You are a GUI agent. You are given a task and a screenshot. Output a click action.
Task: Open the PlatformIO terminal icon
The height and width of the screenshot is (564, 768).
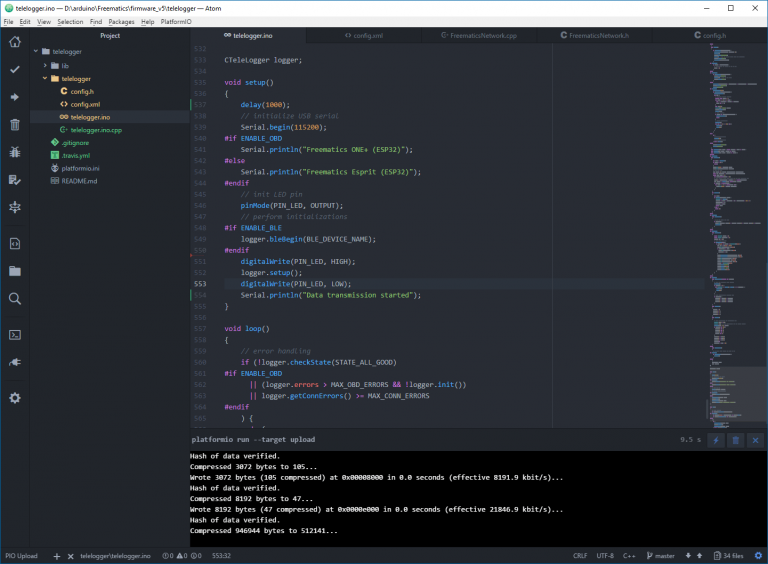point(14,335)
